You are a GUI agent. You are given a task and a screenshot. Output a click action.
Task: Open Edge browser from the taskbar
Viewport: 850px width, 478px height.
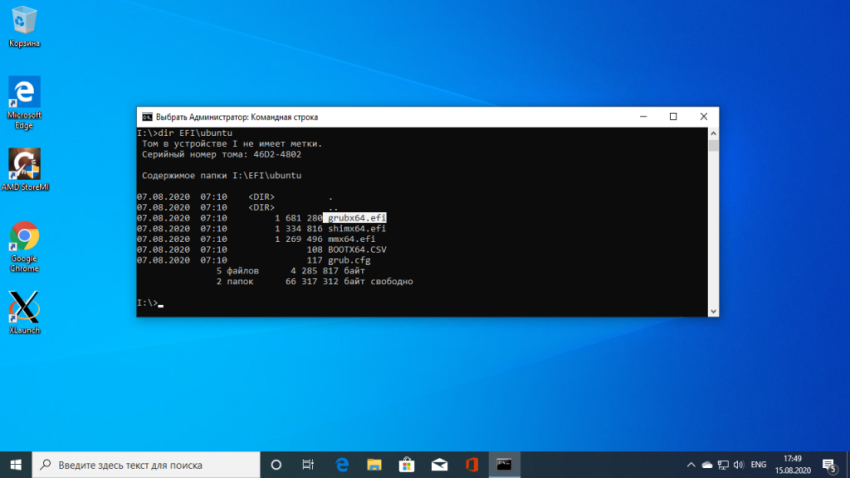click(341, 465)
